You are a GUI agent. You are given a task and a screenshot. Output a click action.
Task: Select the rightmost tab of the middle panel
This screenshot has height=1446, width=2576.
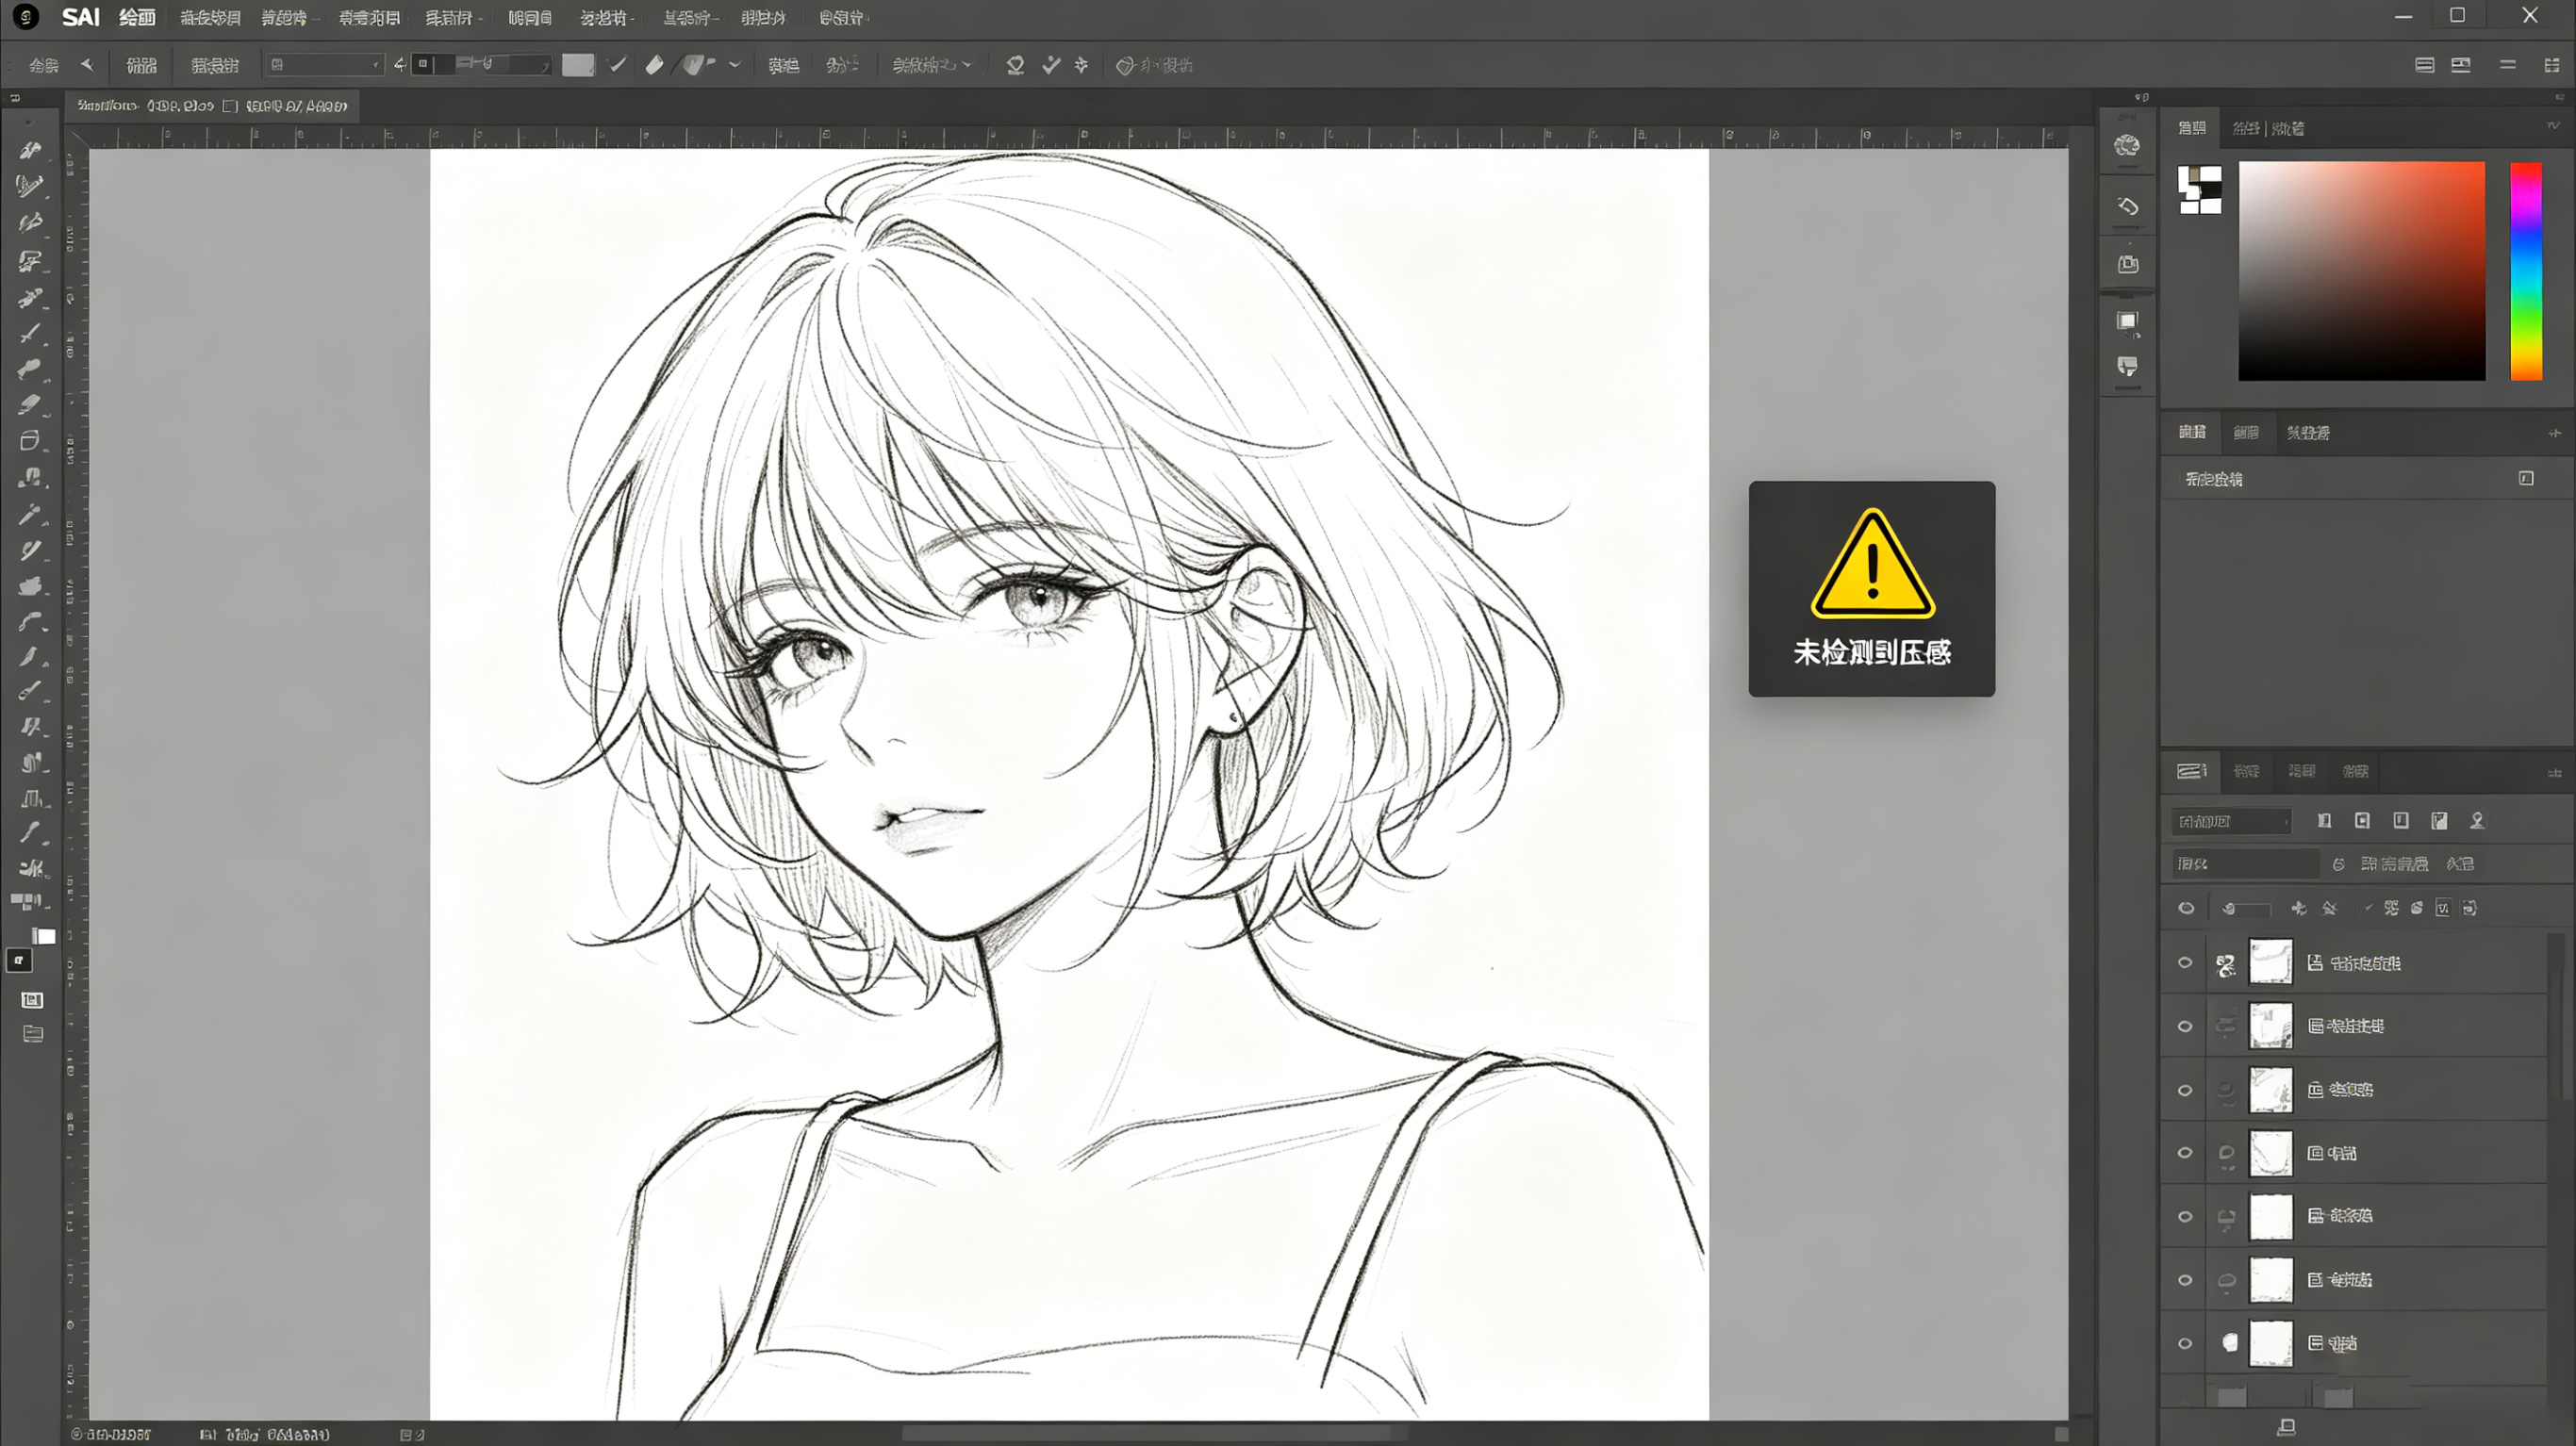click(x=2308, y=433)
